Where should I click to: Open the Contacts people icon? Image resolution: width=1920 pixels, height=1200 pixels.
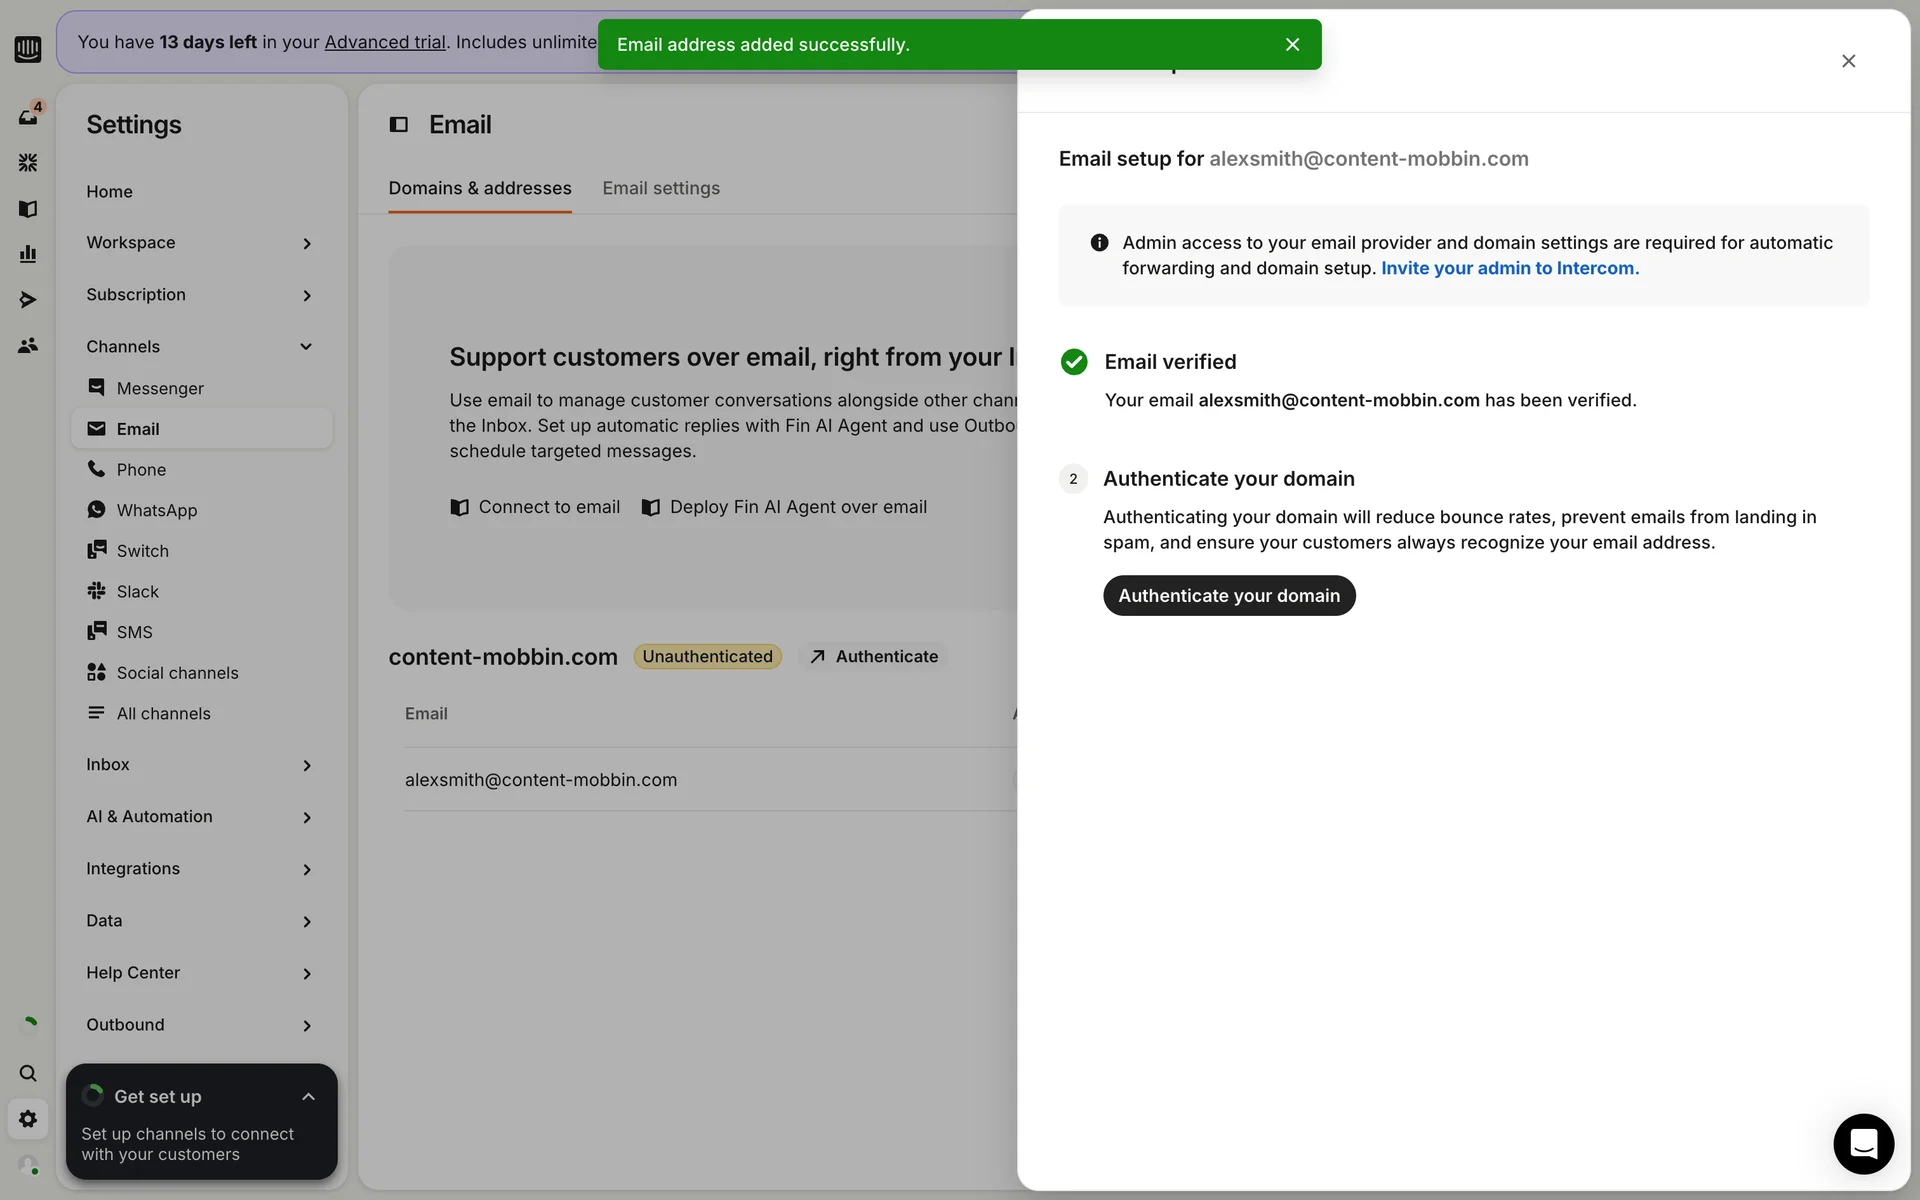pos(28,346)
